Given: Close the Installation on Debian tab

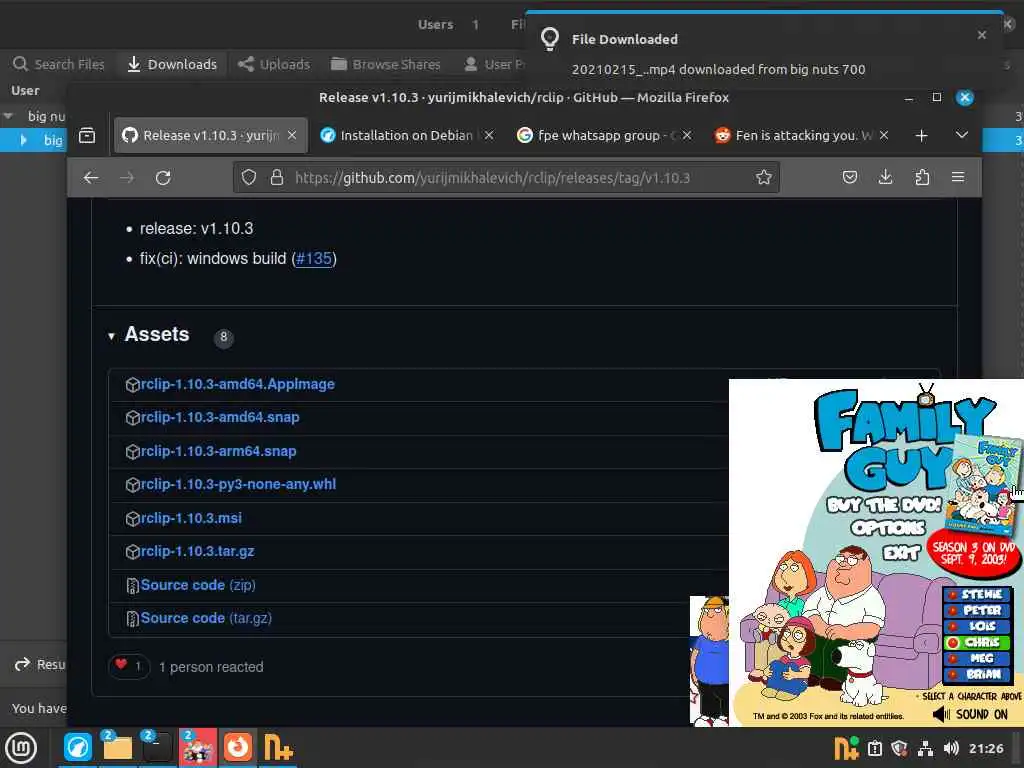Looking at the screenshot, I should point(489,135).
